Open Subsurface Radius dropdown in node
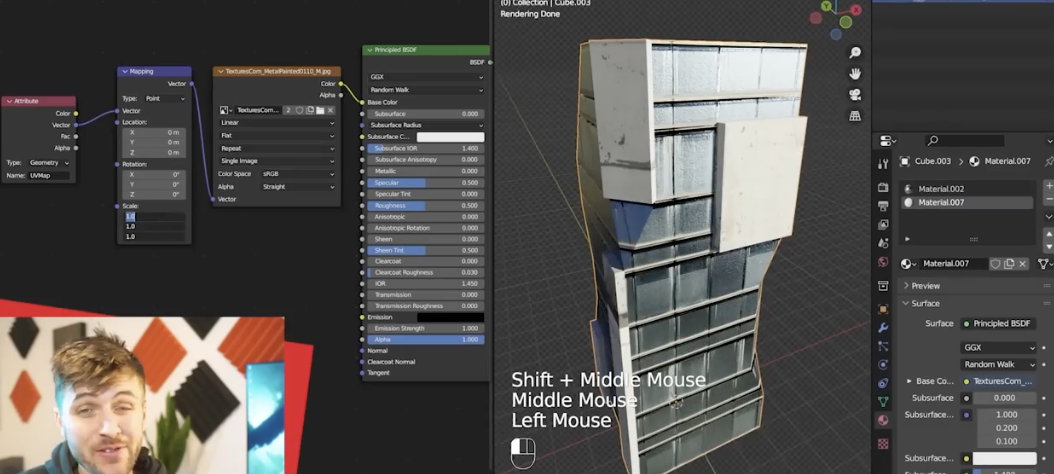The height and width of the screenshot is (474, 1054). pyautogui.click(x=426, y=125)
